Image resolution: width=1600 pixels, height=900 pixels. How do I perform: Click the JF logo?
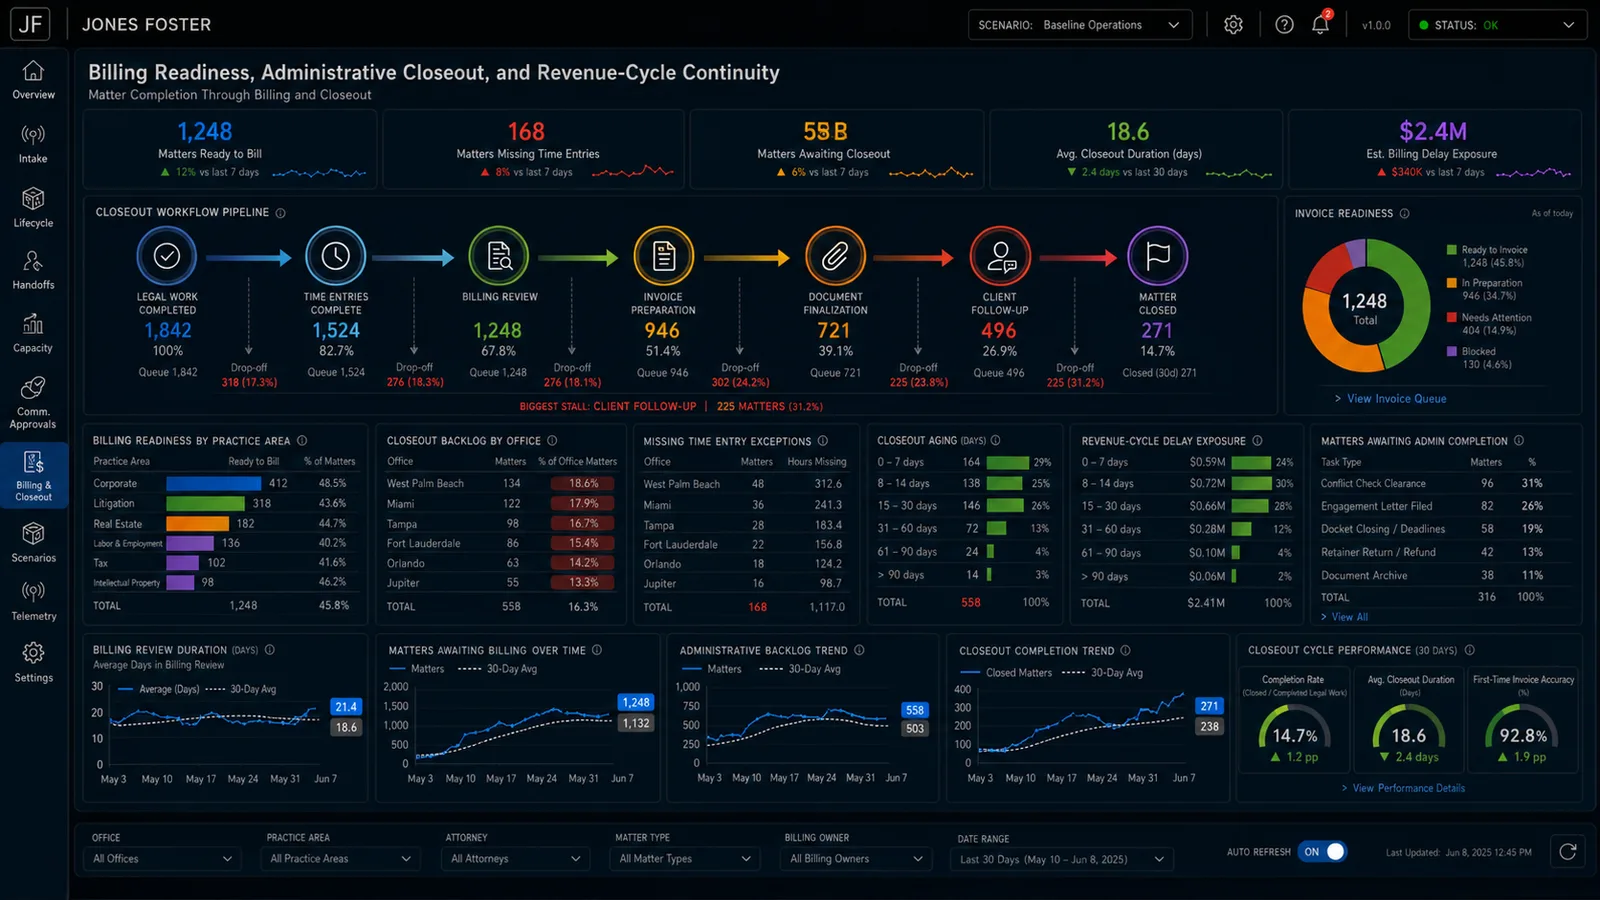[31, 24]
